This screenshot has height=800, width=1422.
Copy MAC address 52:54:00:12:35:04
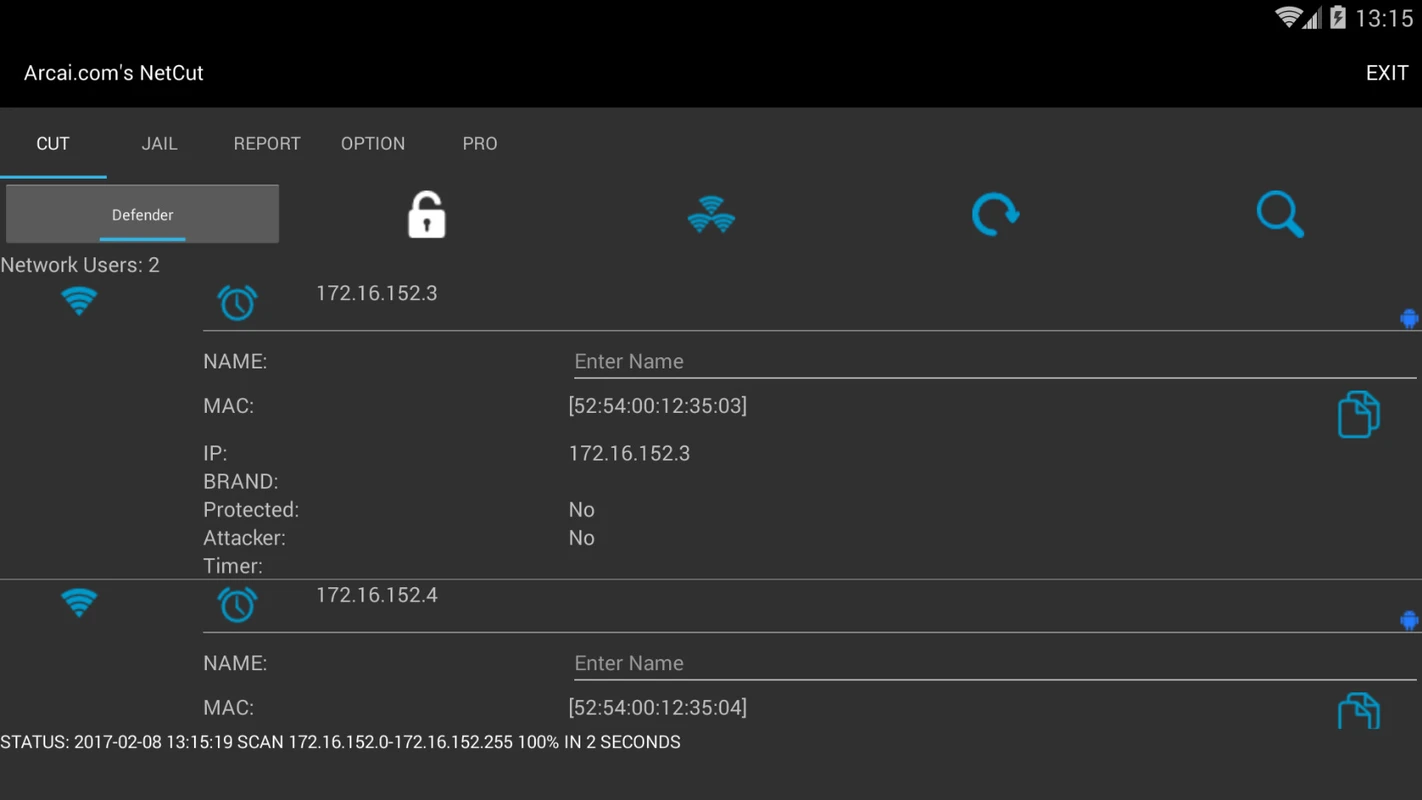[1358, 711]
